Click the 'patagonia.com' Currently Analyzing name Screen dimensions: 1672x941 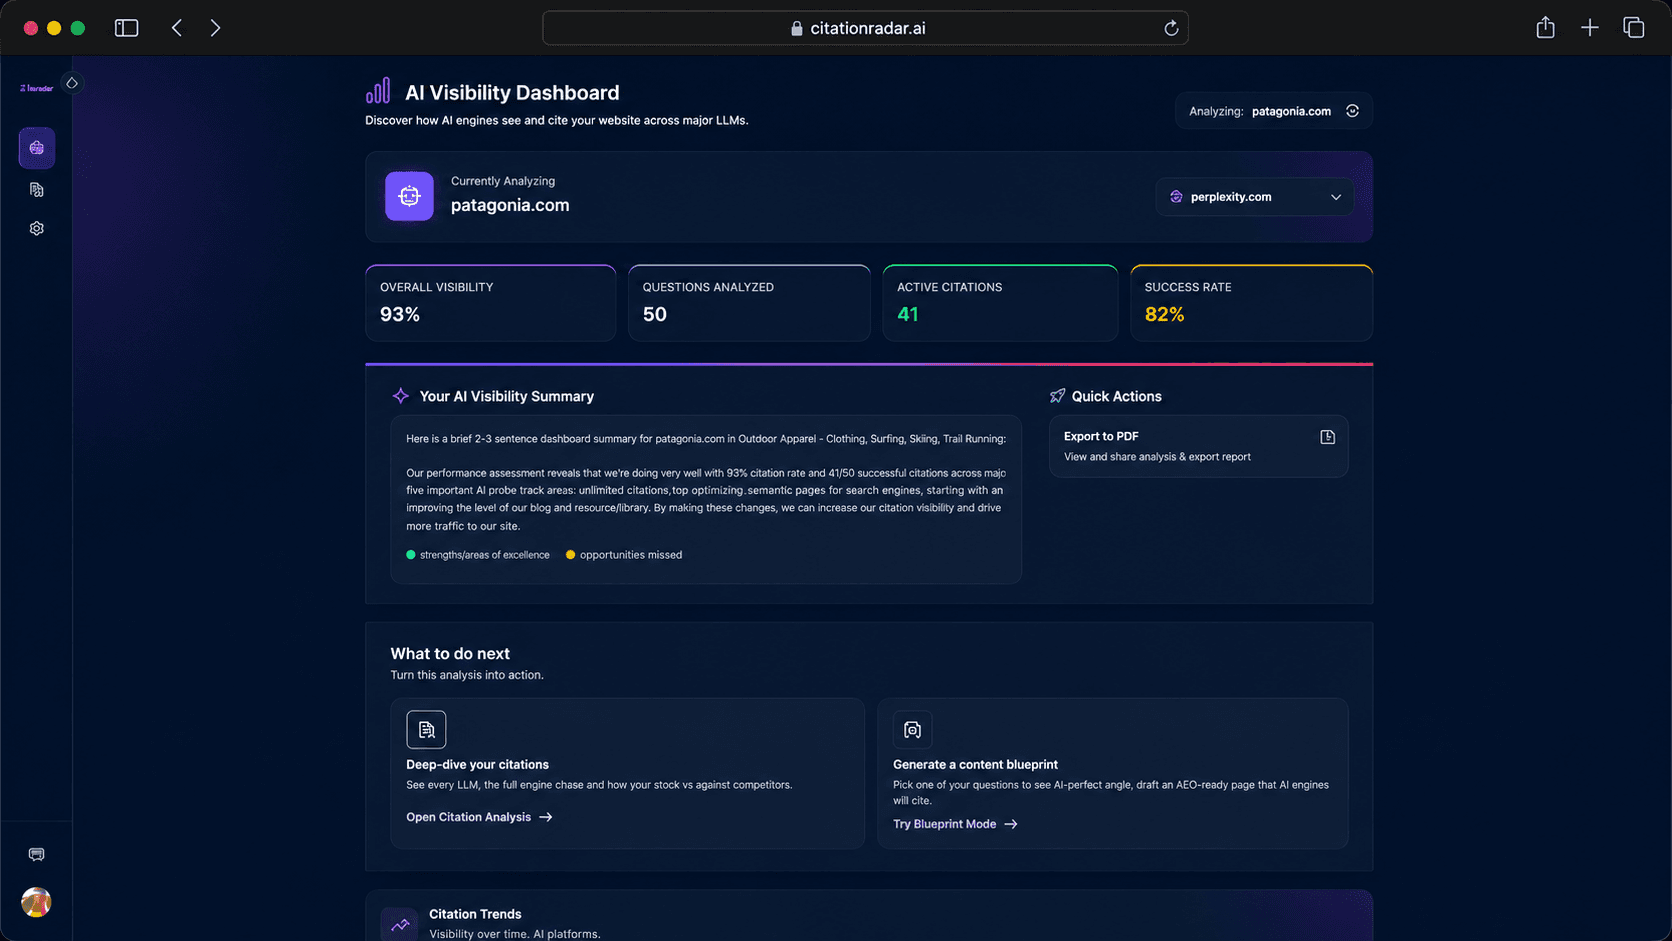[510, 205]
